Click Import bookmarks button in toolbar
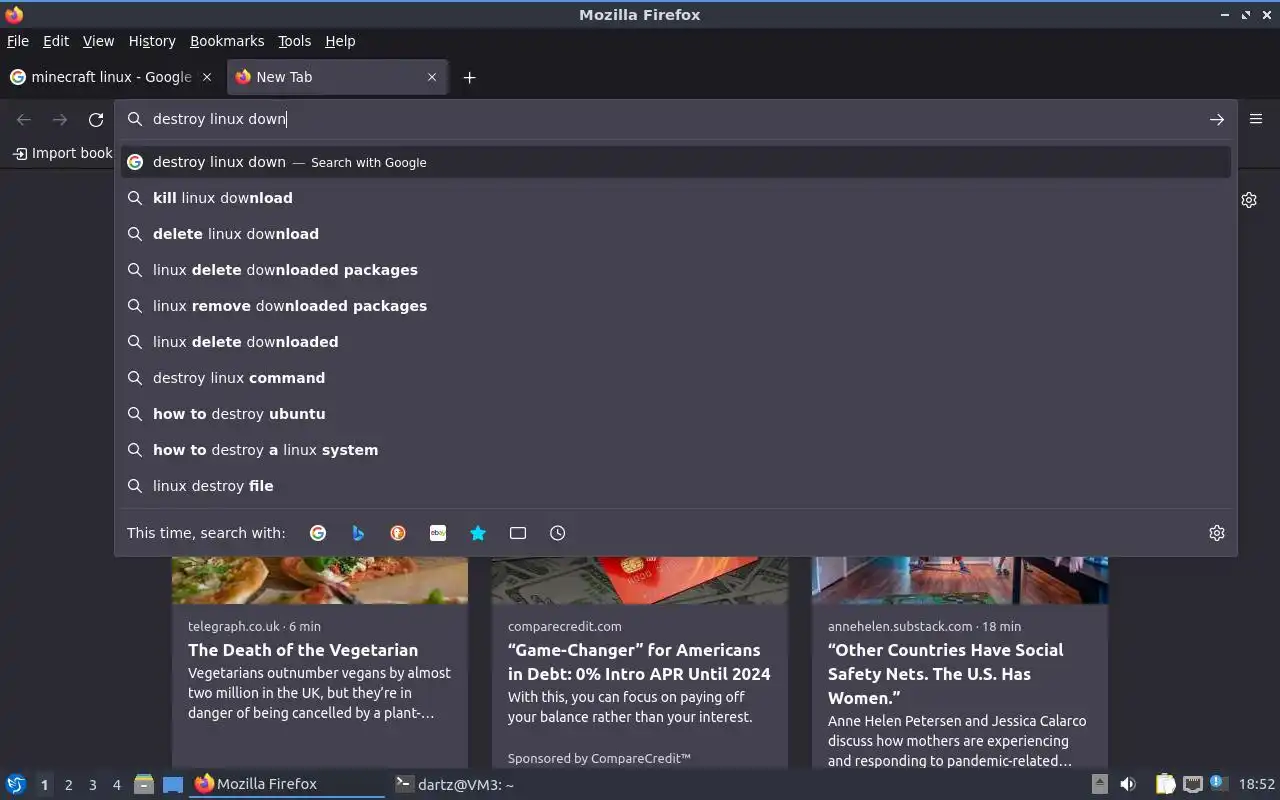The image size is (1280, 800). click(x=62, y=153)
